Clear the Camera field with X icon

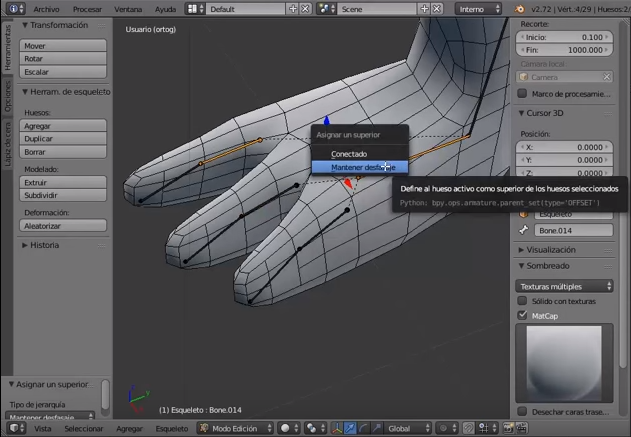tap(606, 76)
